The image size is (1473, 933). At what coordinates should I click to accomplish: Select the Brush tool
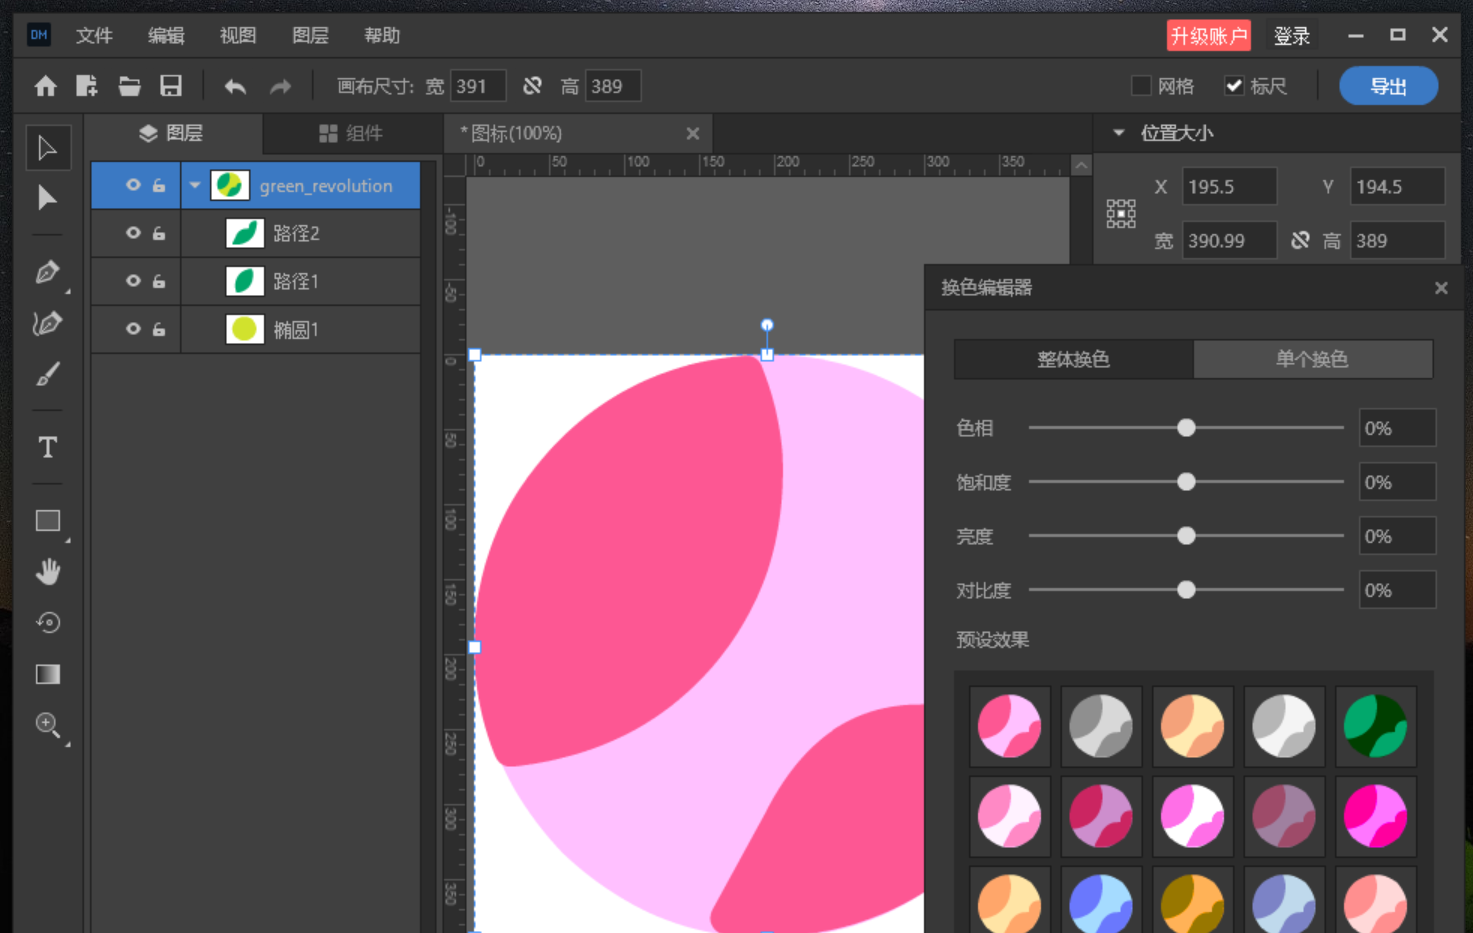click(x=47, y=374)
